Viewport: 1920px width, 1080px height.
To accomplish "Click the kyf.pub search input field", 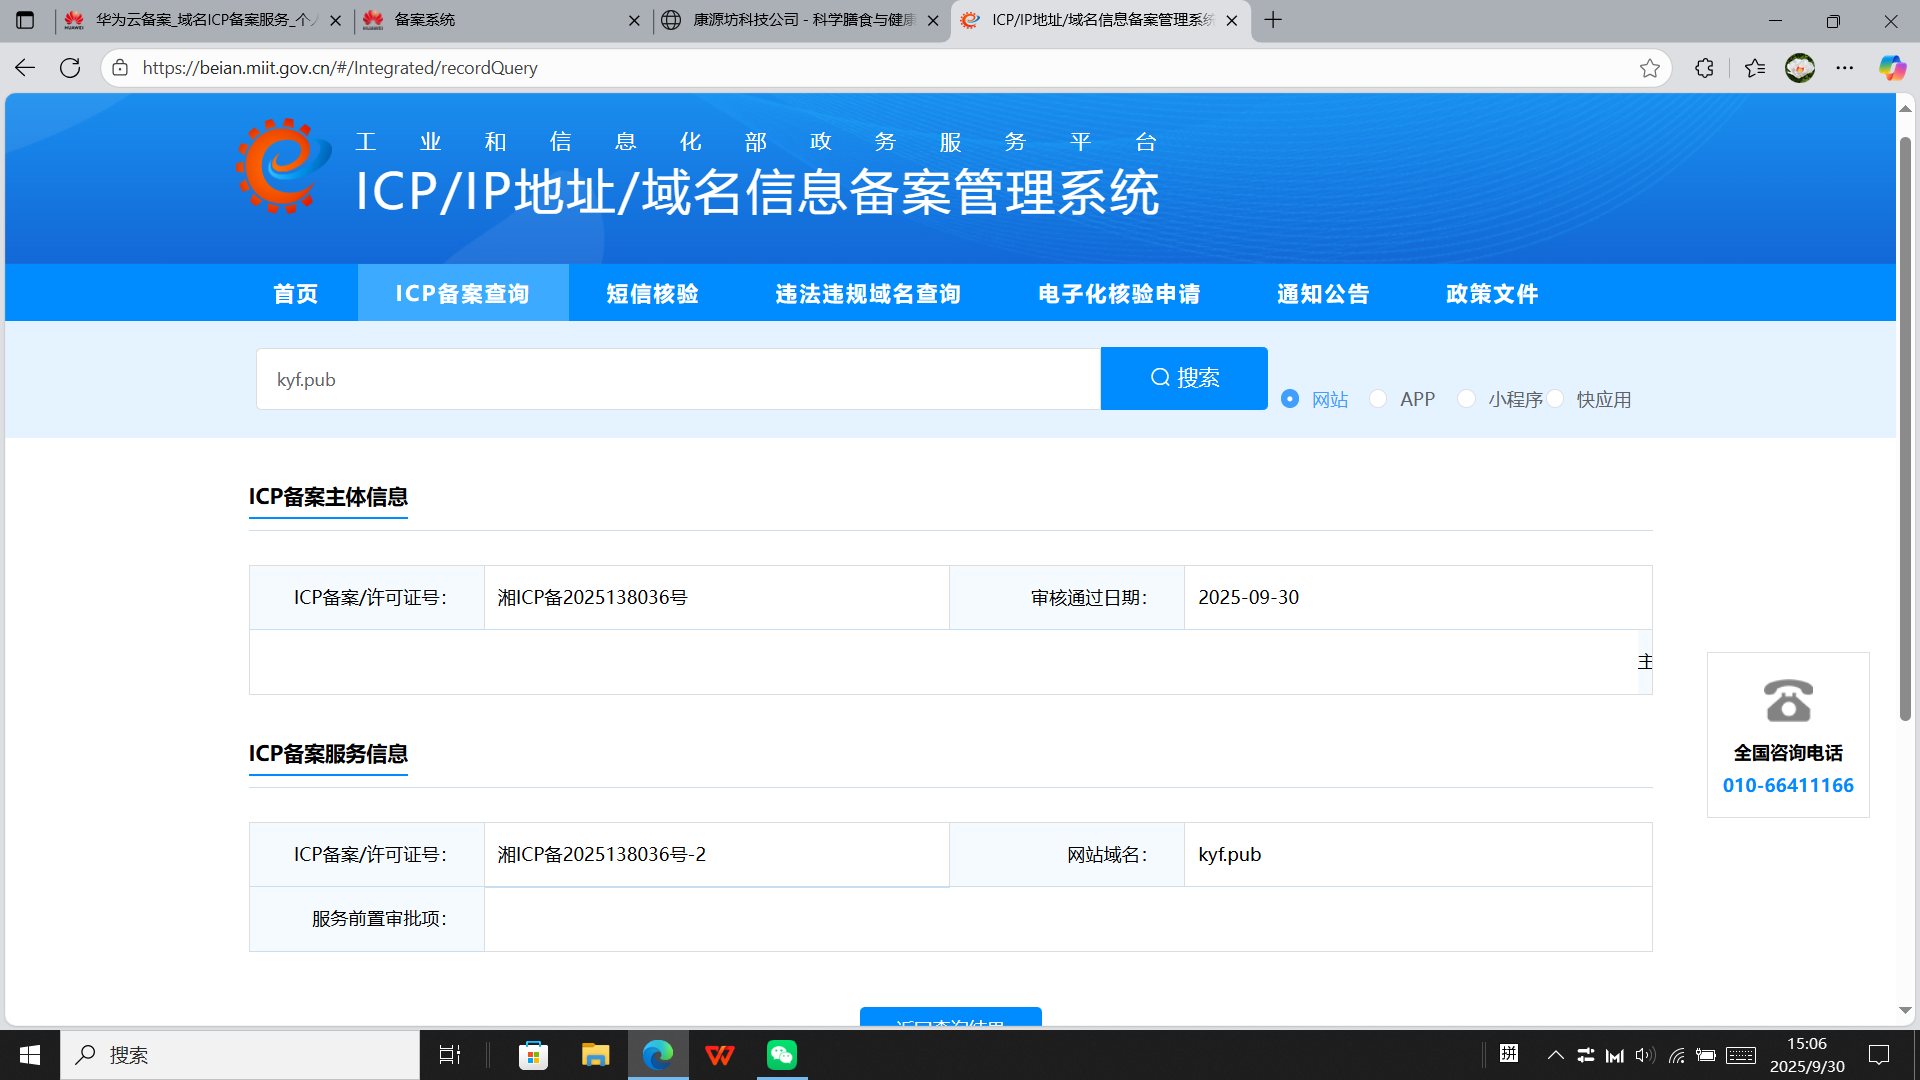I will tap(678, 379).
